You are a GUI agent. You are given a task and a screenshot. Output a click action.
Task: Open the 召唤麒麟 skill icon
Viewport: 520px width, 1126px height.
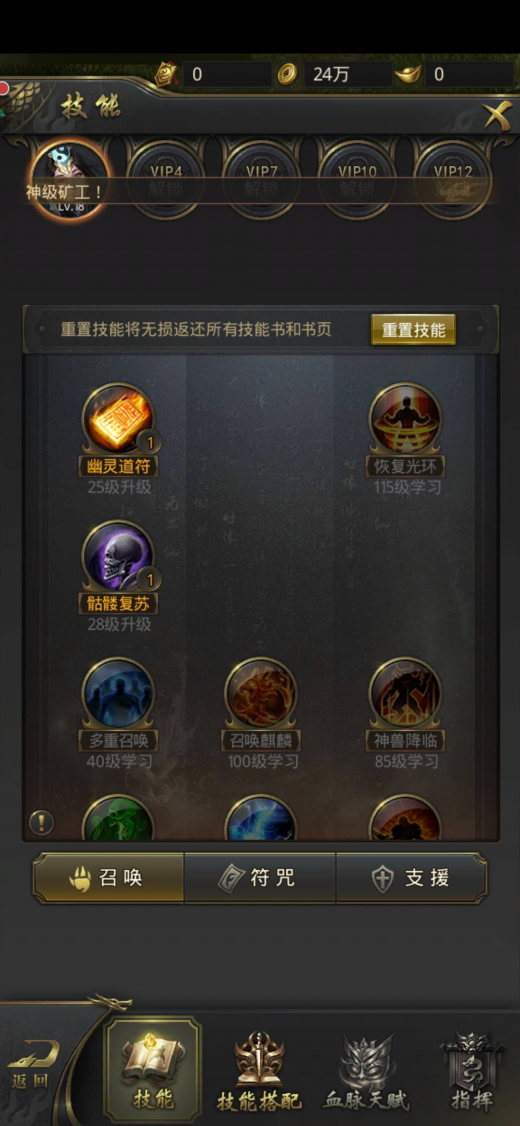[261, 694]
